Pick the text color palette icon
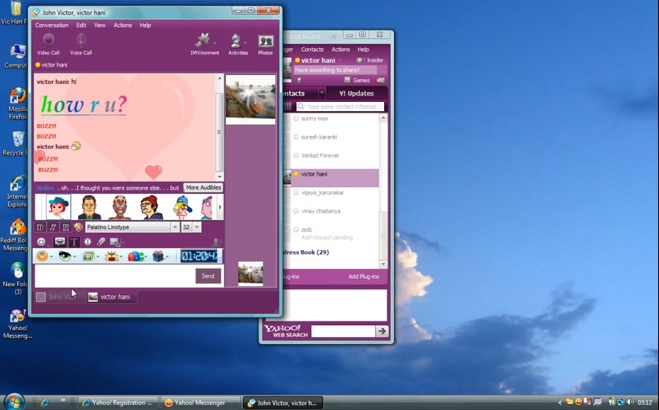This screenshot has width=659, height=410. (78, 228)
